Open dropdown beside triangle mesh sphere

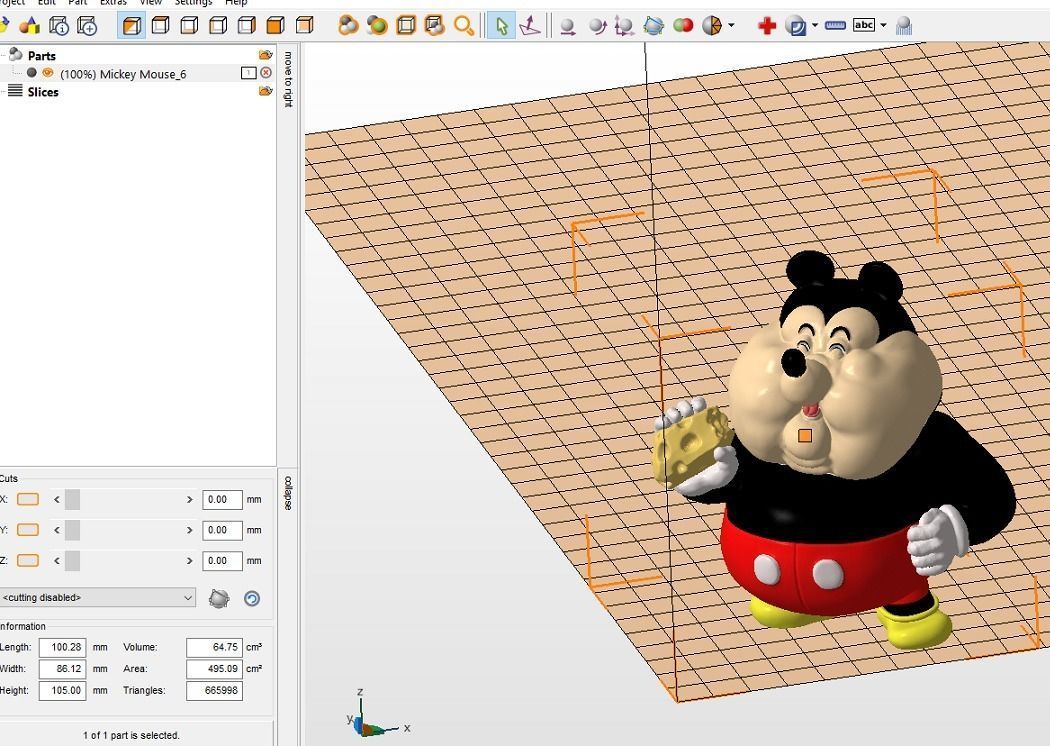point(731,25)
